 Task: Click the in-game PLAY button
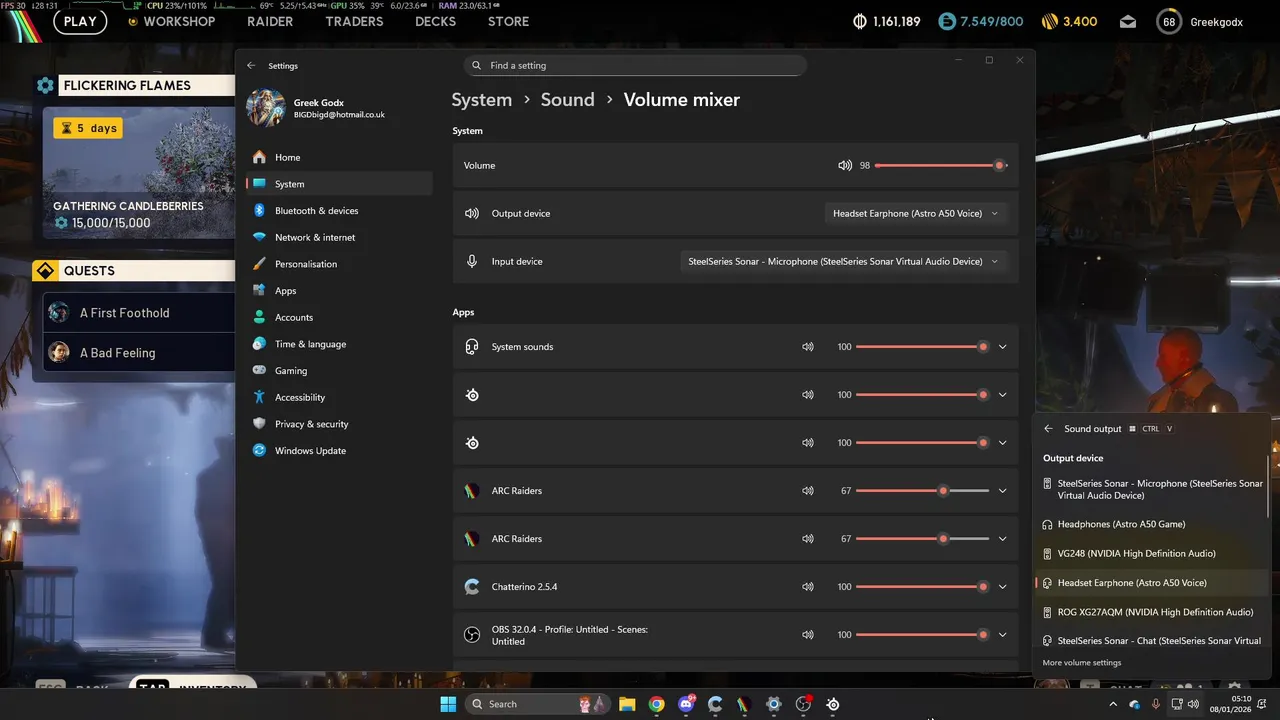click(x=80, y=22)
